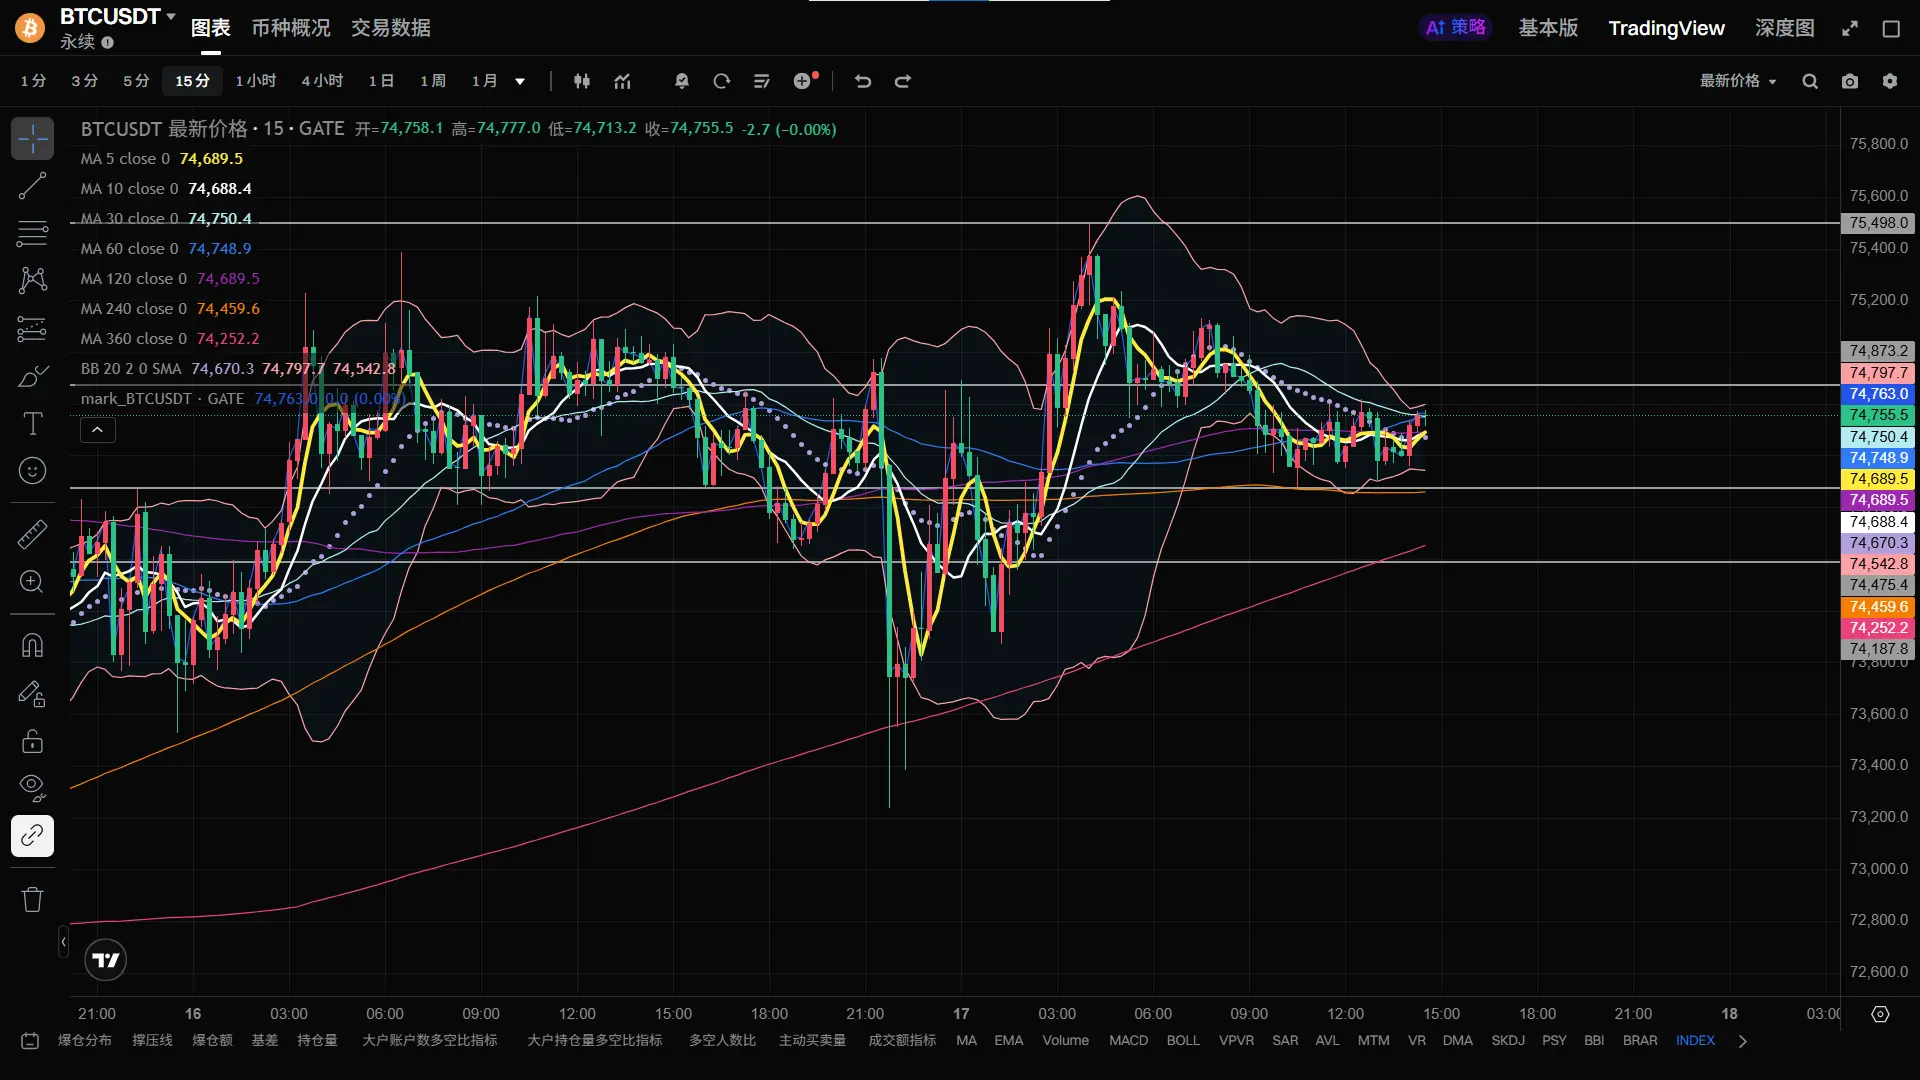Collapse the indicator legend list

[97, 430]
